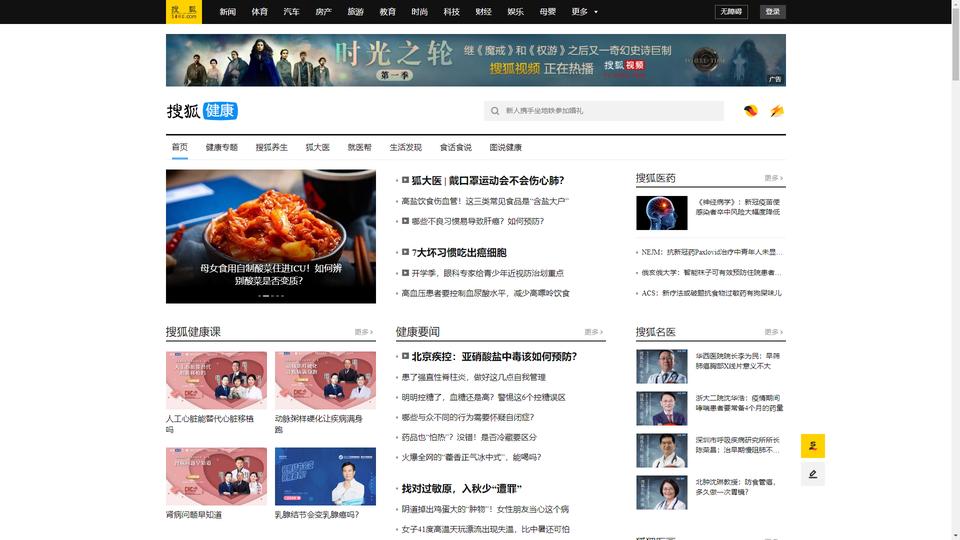This screenshot has width=960, height=540.
Task: Click the video icon before 北京疾控 headline
Action: 405,356
